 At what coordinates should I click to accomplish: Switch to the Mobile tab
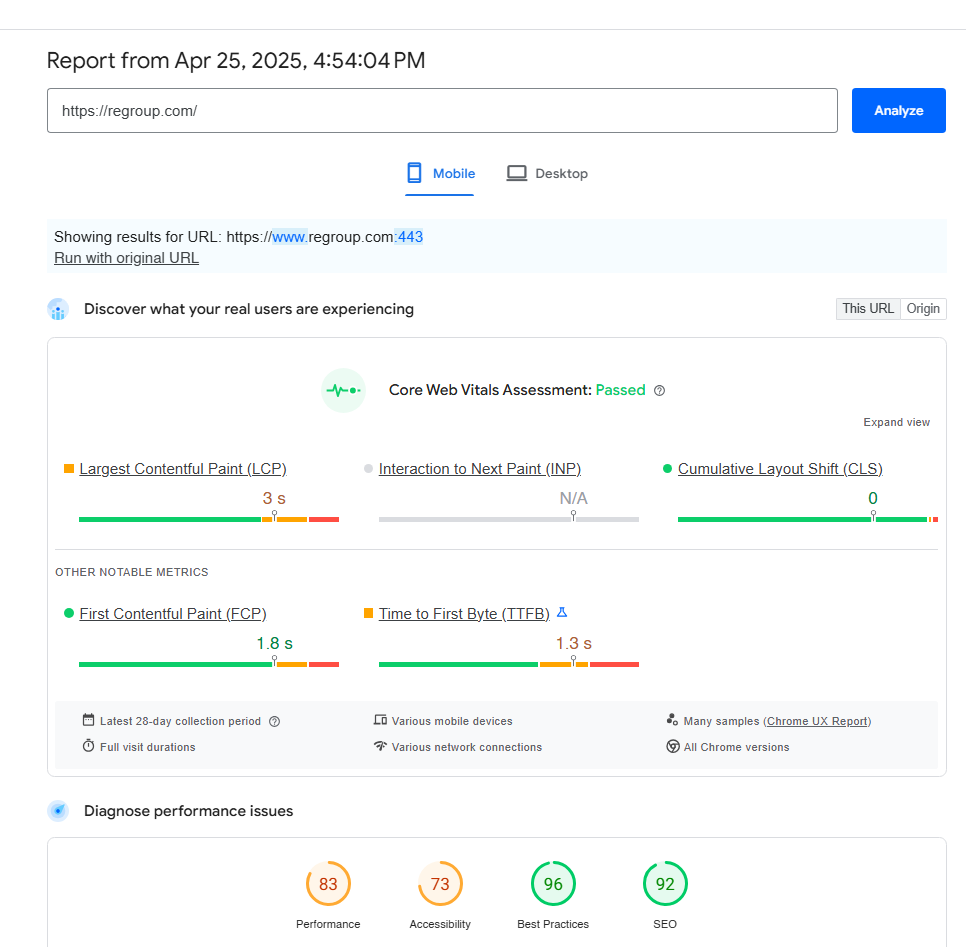click(440, 174)
